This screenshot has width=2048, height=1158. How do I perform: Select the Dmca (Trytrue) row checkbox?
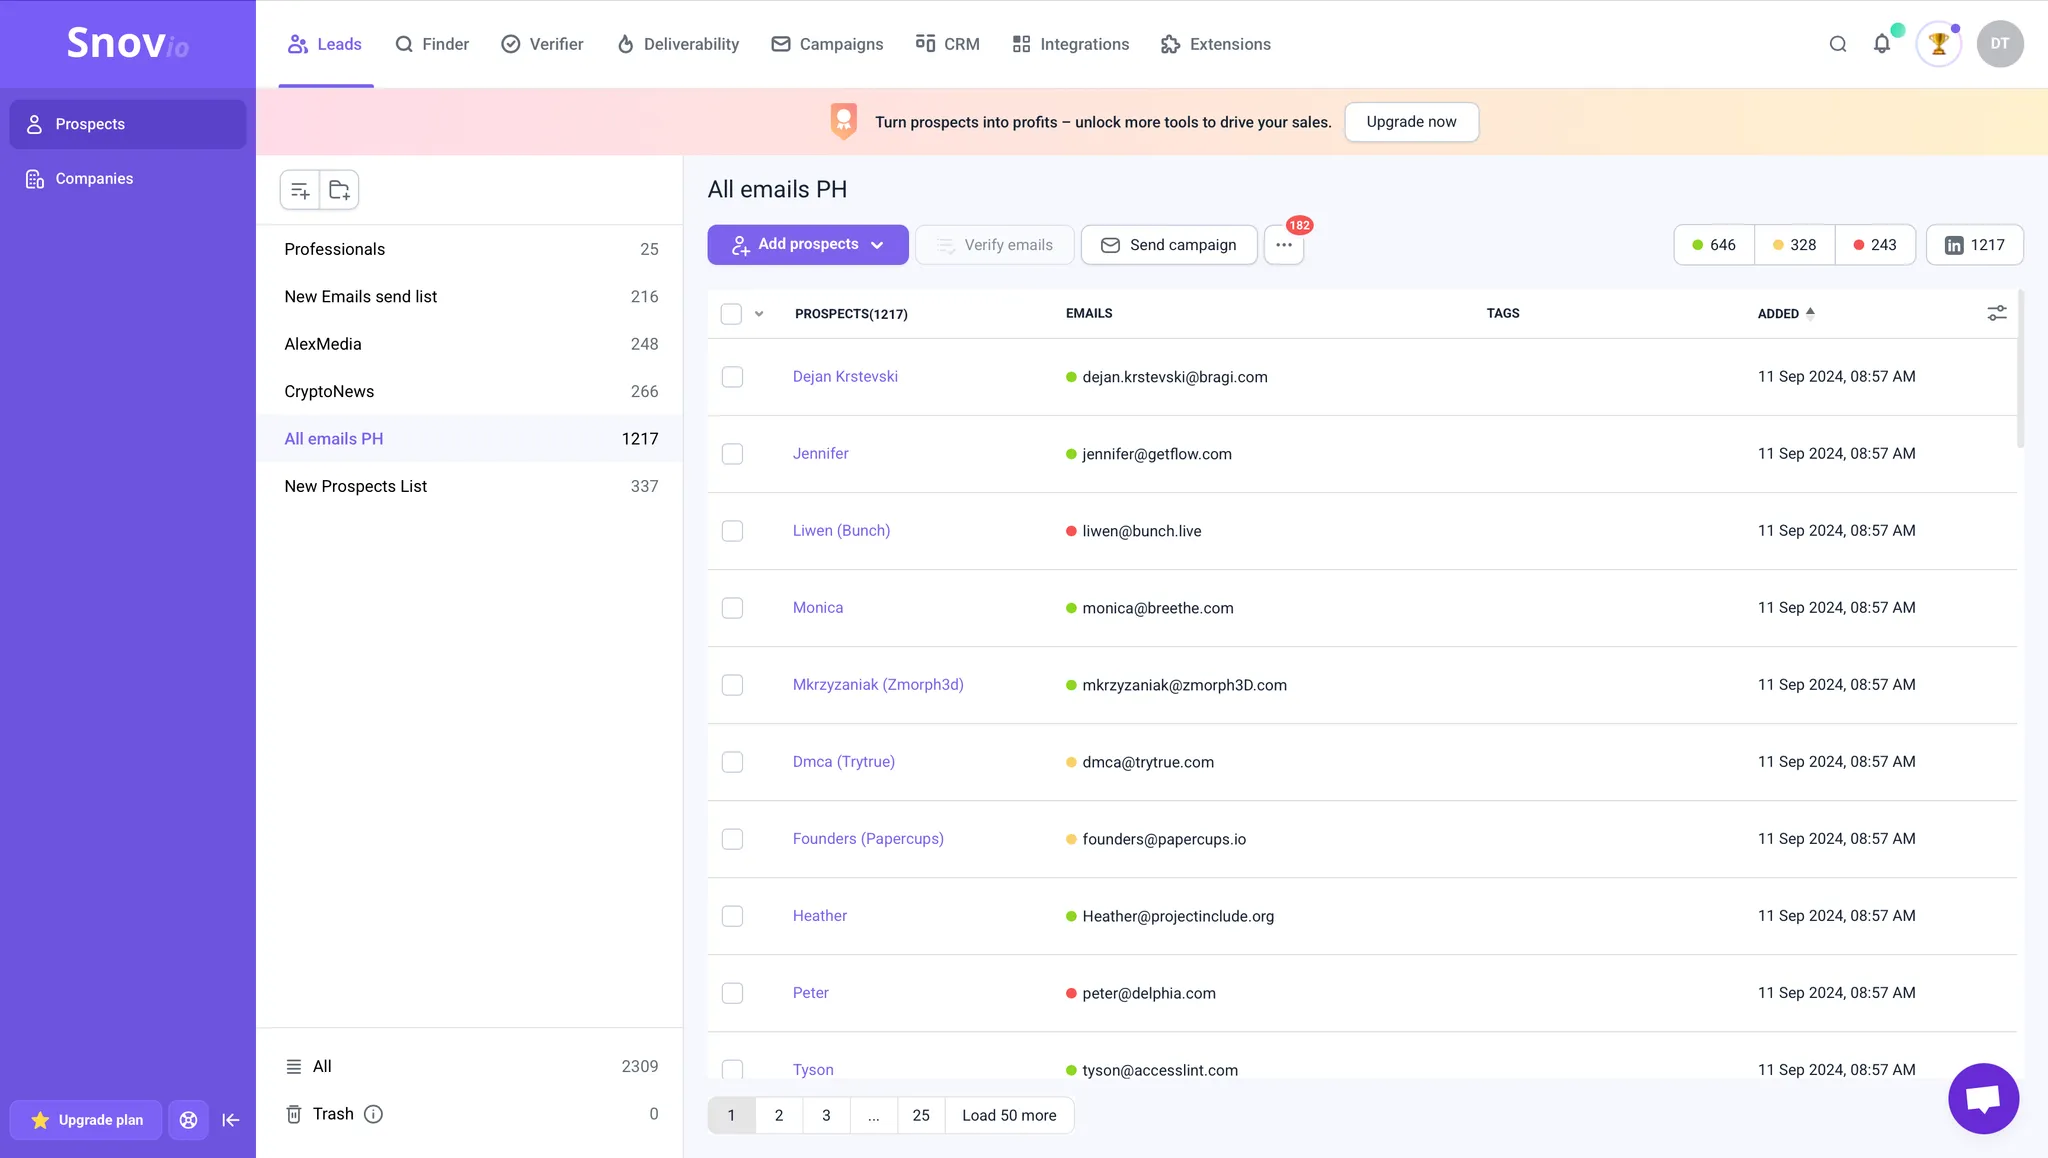tap(732, 762)
